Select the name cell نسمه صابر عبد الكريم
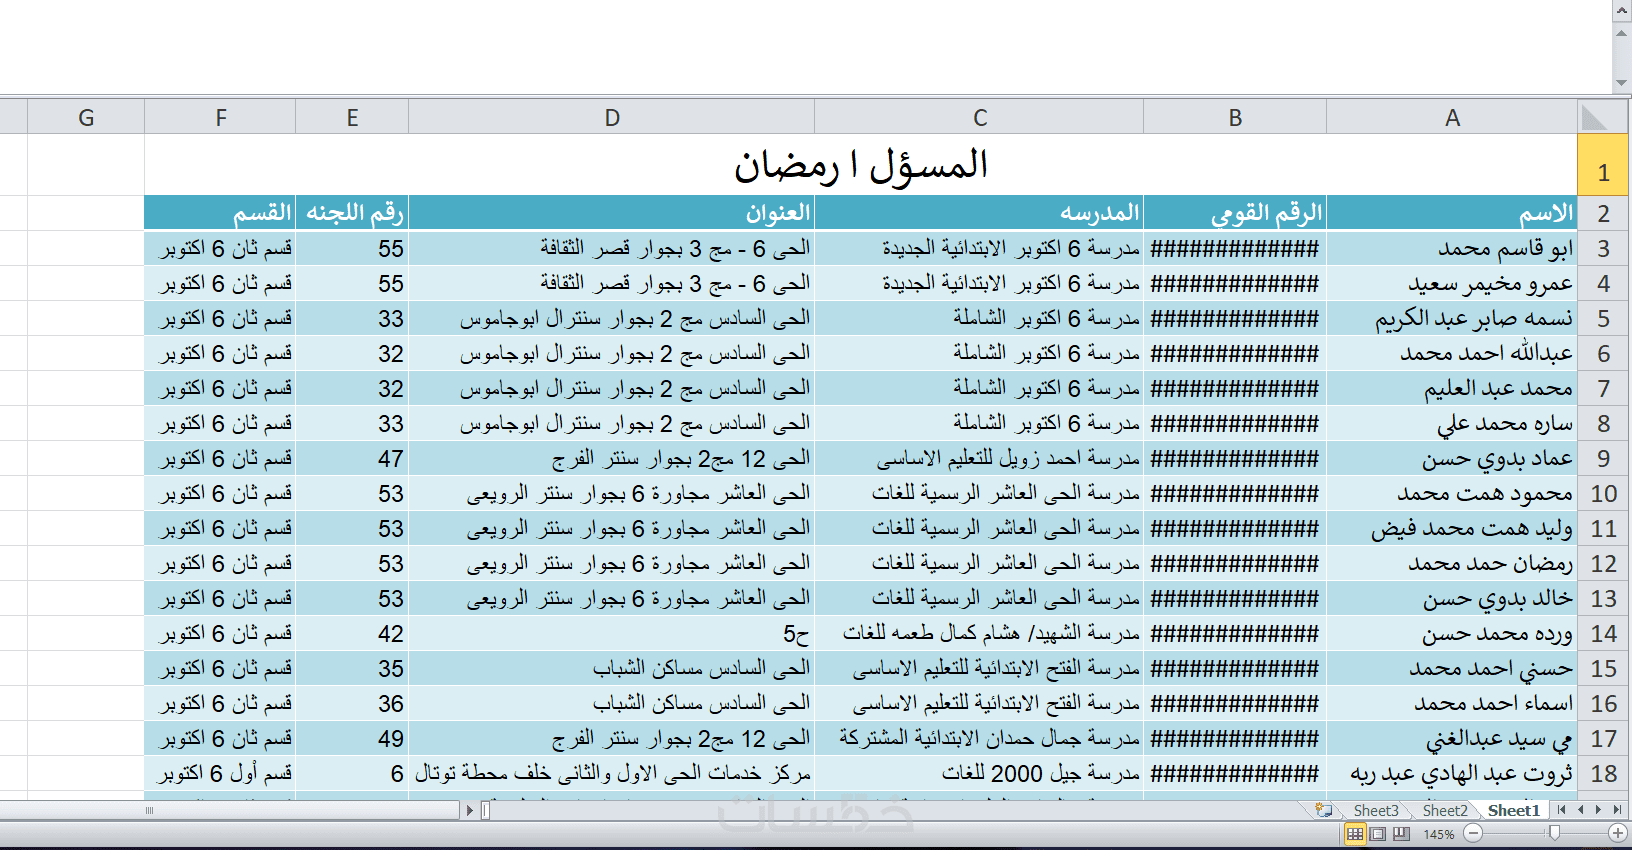The width and height of the screenshot is (1632, 850). tap(1452, 318)
